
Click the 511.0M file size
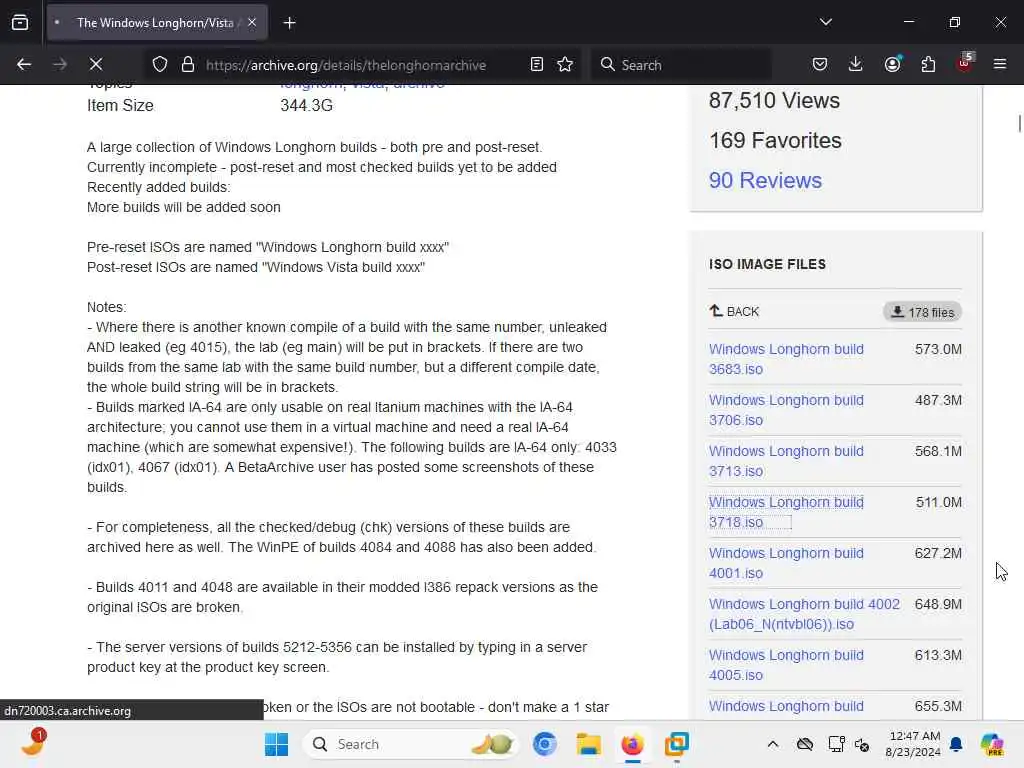pos(938,502)
